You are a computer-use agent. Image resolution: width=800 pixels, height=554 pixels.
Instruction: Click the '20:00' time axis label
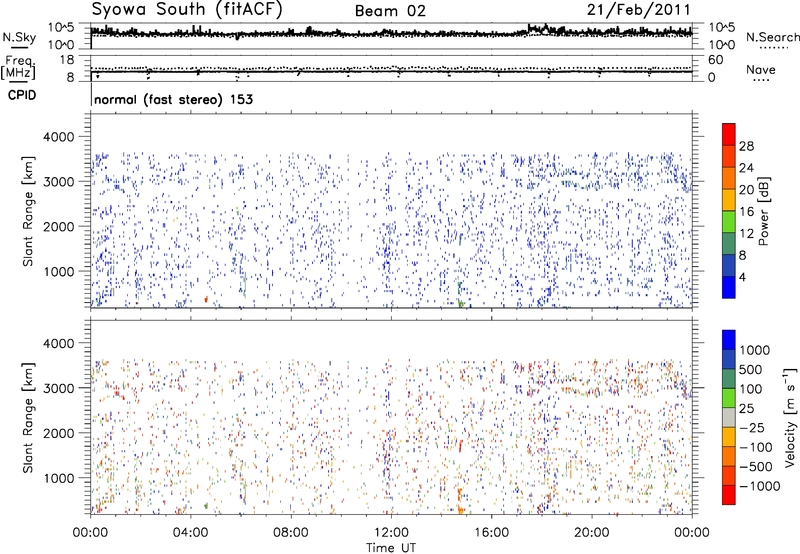tap(591, 533)
